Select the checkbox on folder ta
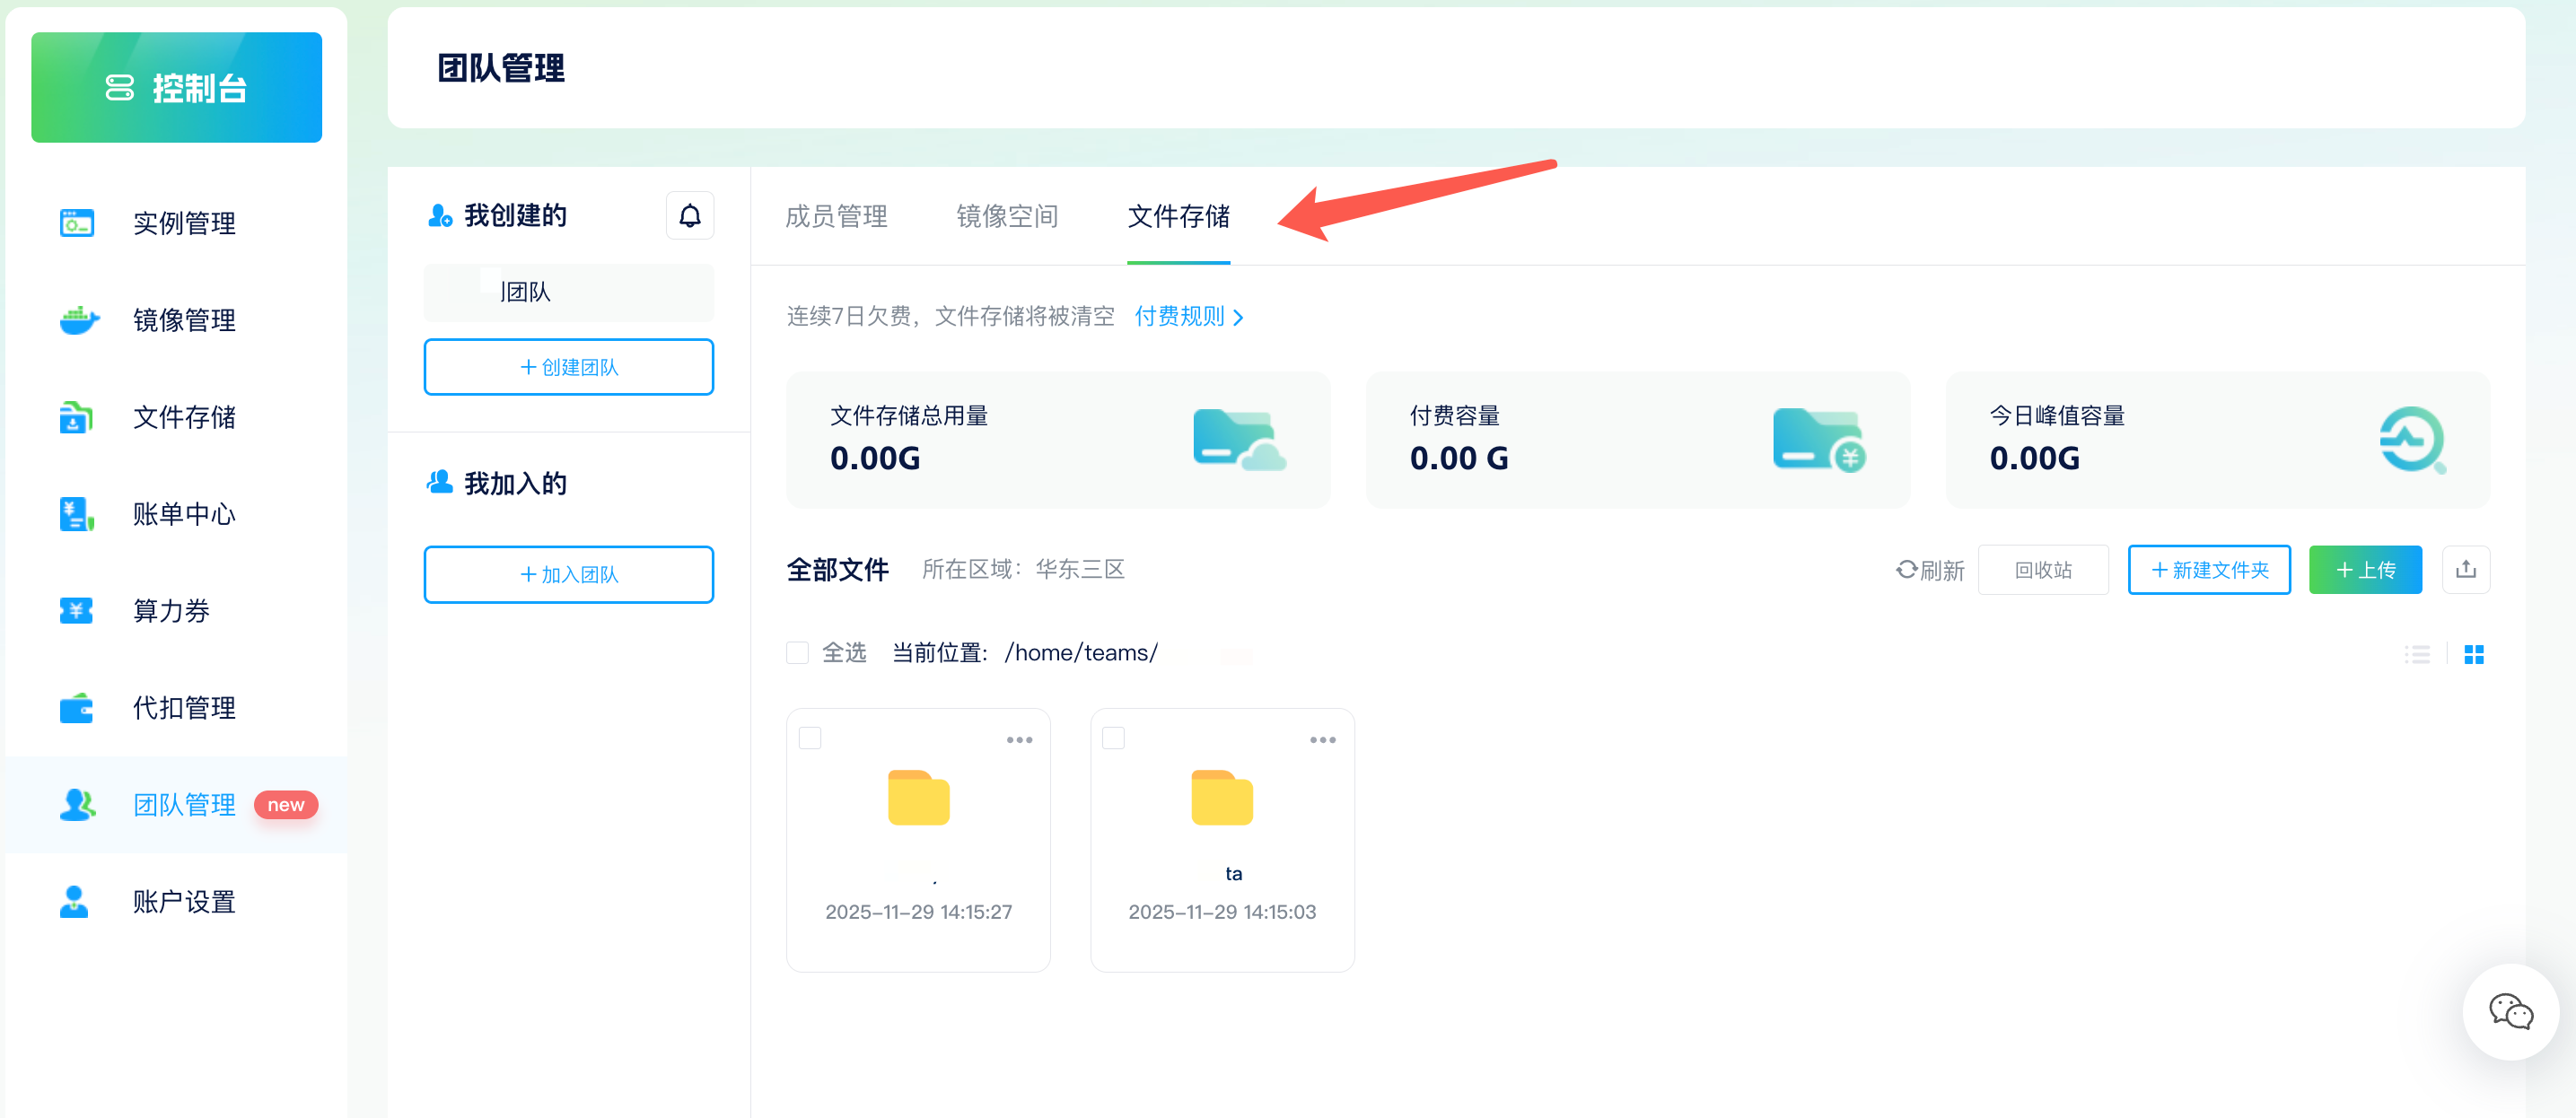The width and height of the screenshot is (2576, 1118). tap(1112, 736)
